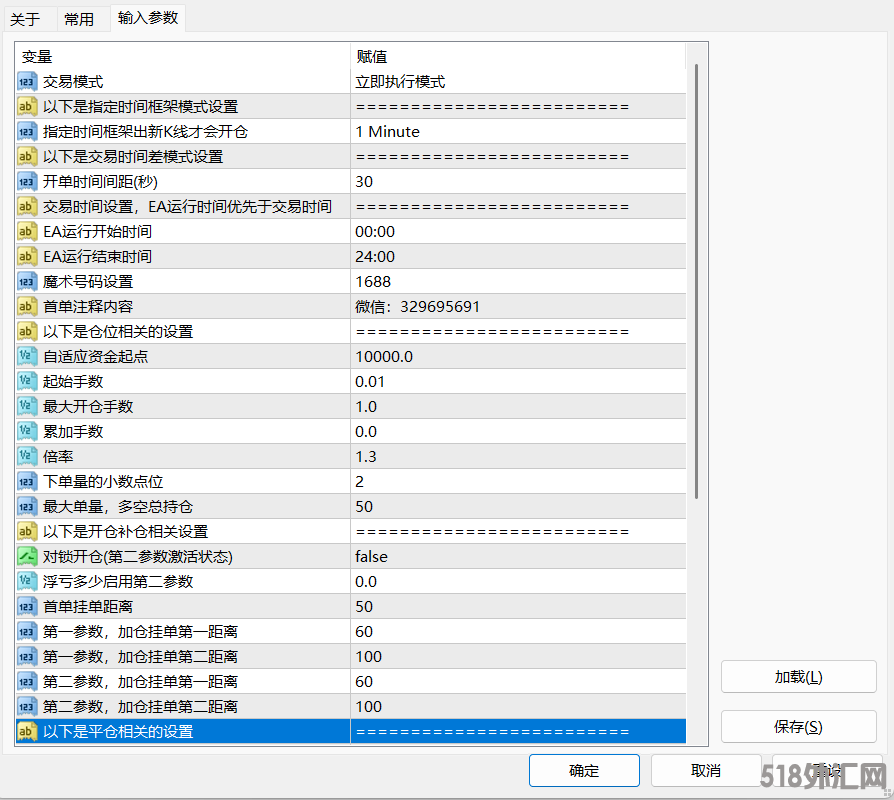This screenshot has height=800, width=894.
Task: Click the boolean icon beside 对锁开仓
Action: tap(28, 557)
